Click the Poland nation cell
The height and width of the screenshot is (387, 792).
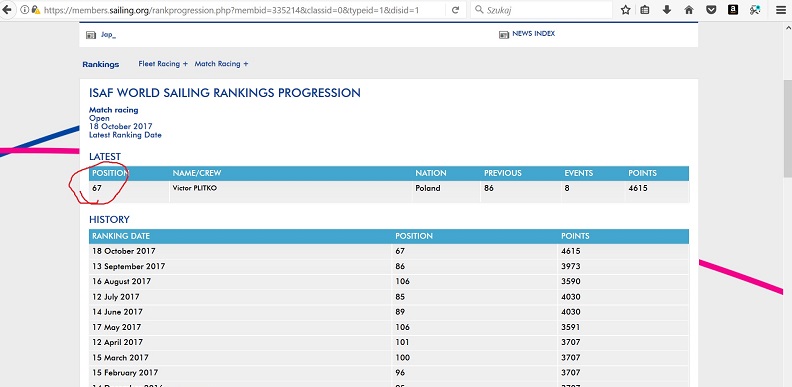pos(428,188)
